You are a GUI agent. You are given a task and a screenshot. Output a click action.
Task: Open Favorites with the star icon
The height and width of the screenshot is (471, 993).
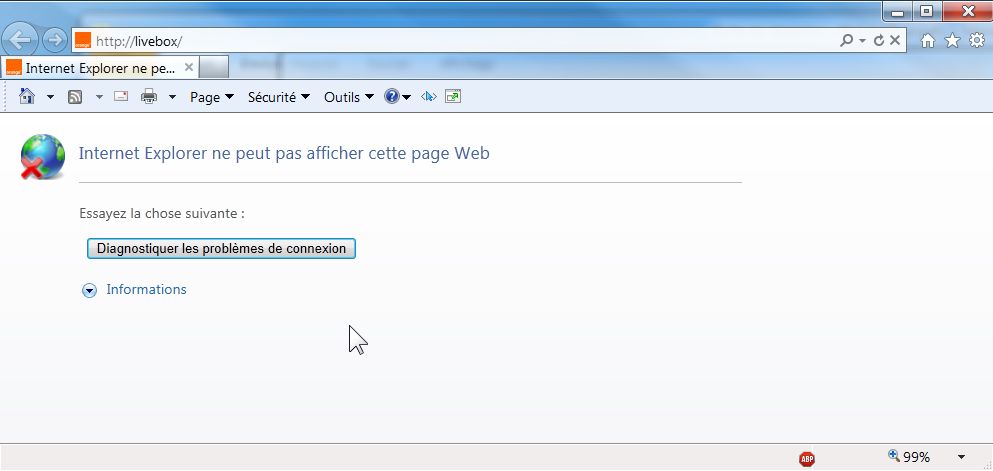coord(952,41)
